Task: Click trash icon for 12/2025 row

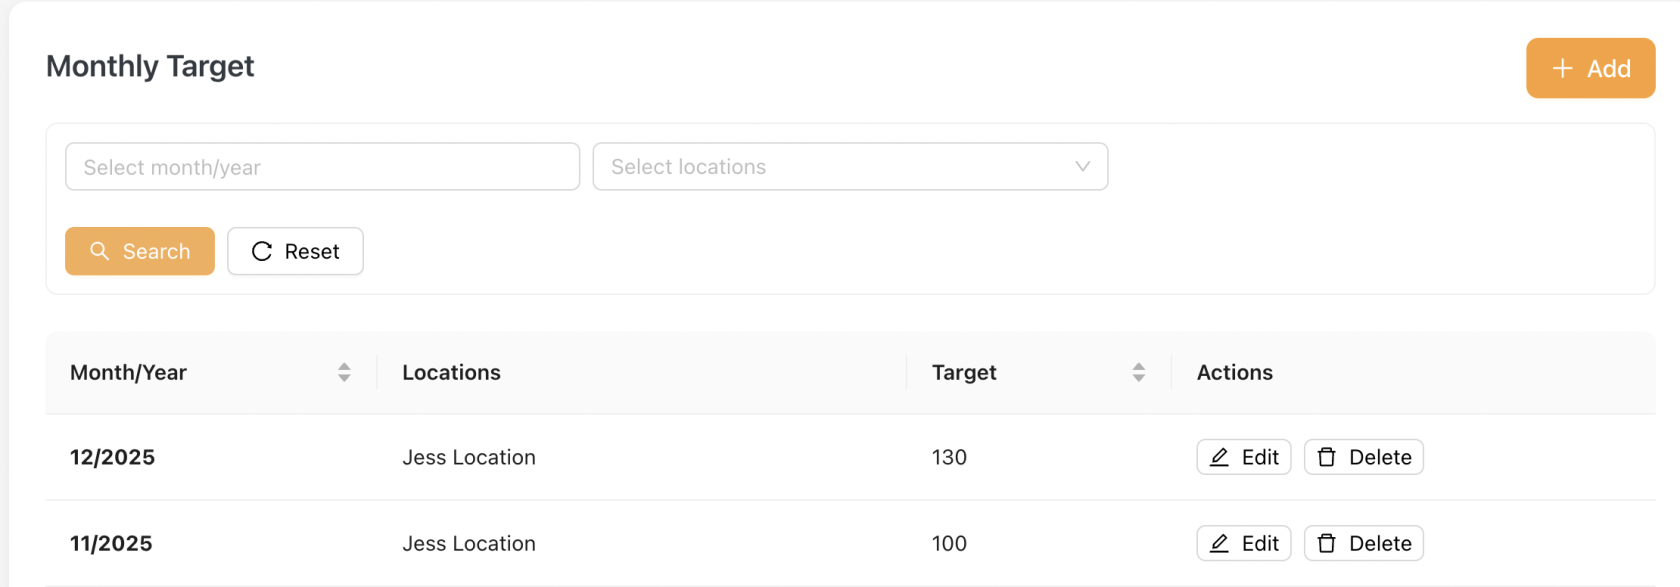Action: [1327, 457]
